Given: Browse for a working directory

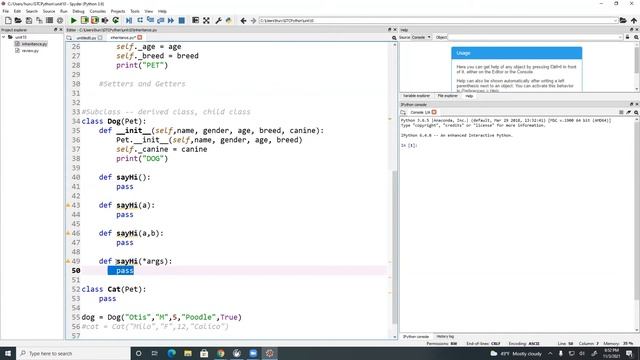Looking at the screenshot, I should [623, 20].
